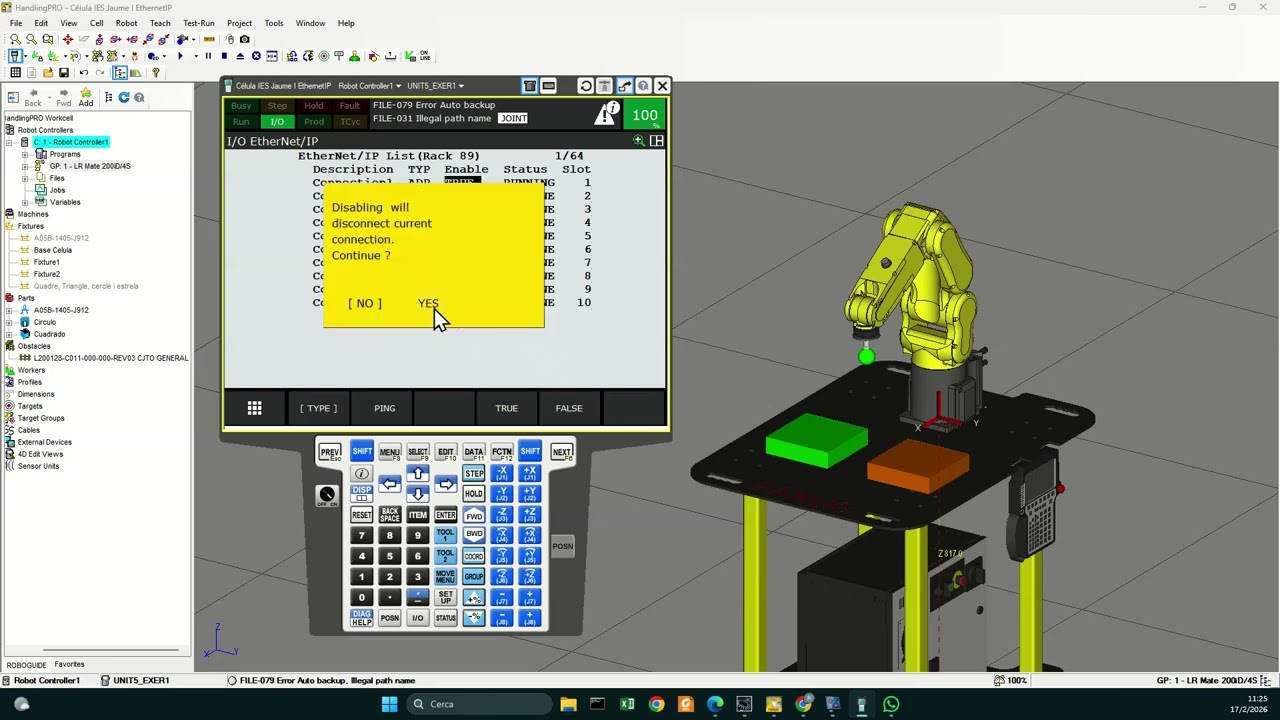The height and width of the screenshot is (720, 1280).
Task: Click the open folder toolbar icon
Action: (x=48, y=73)
